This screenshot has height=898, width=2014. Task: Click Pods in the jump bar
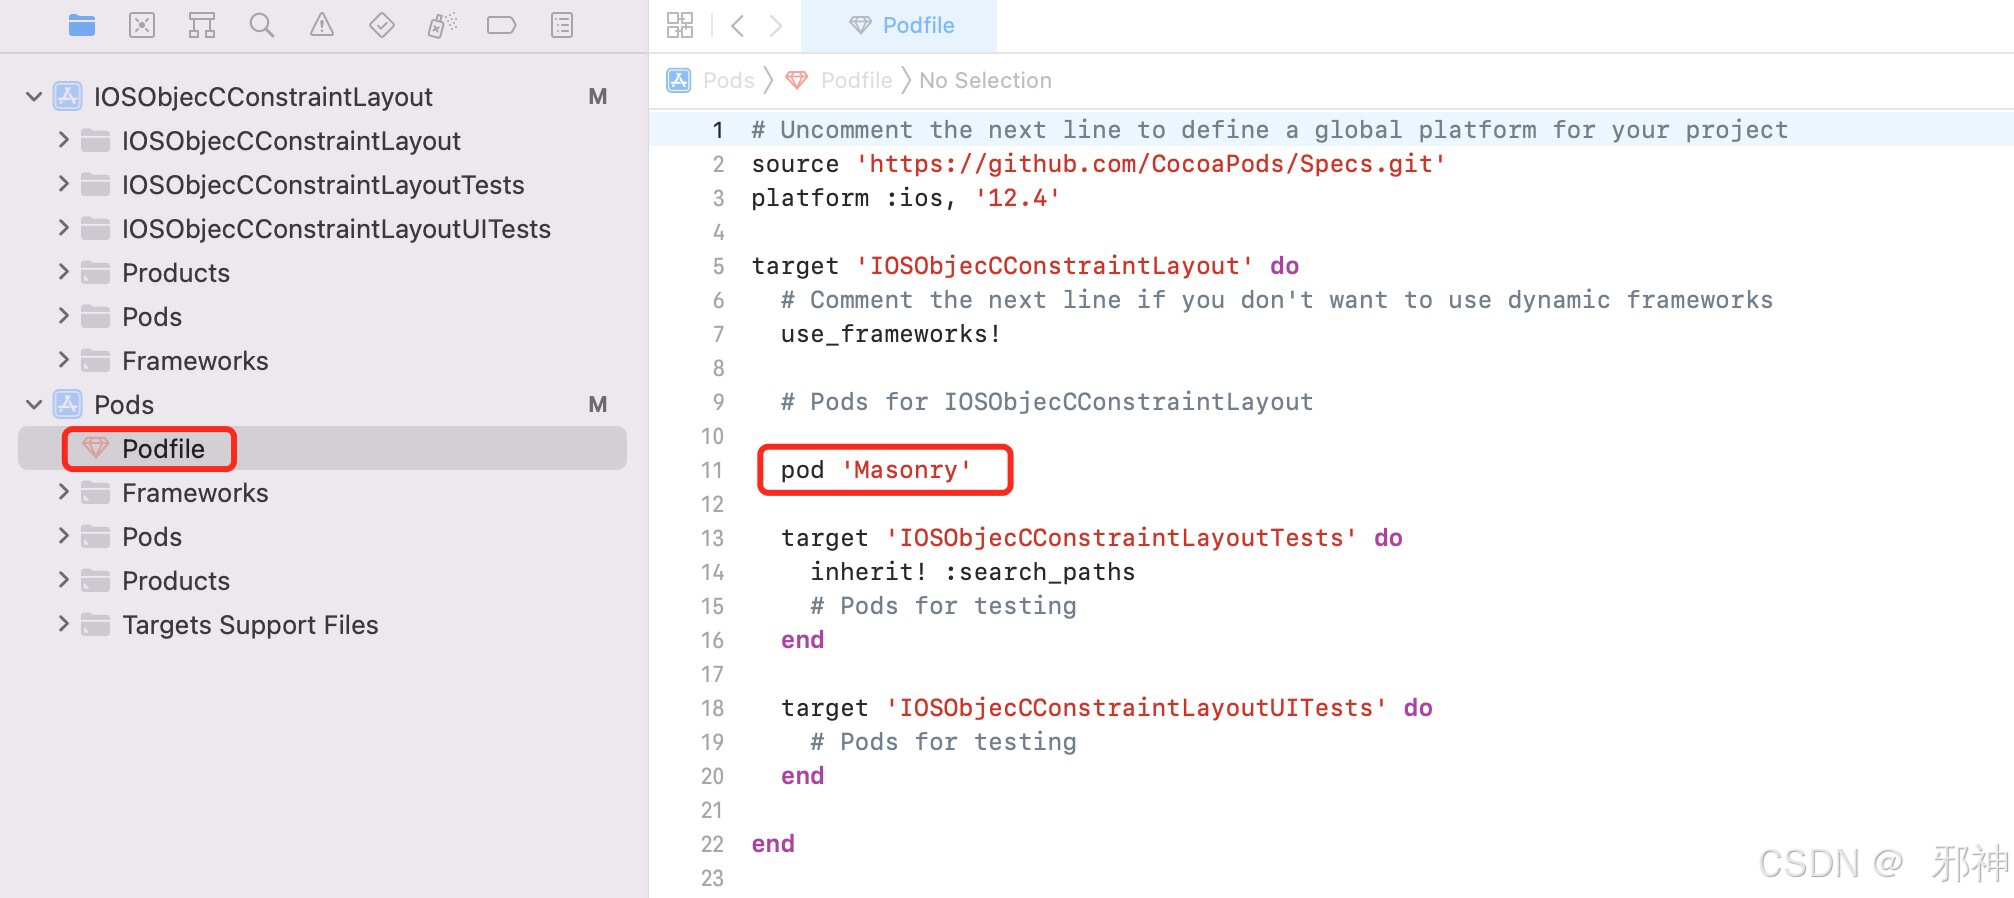[728, 80]
